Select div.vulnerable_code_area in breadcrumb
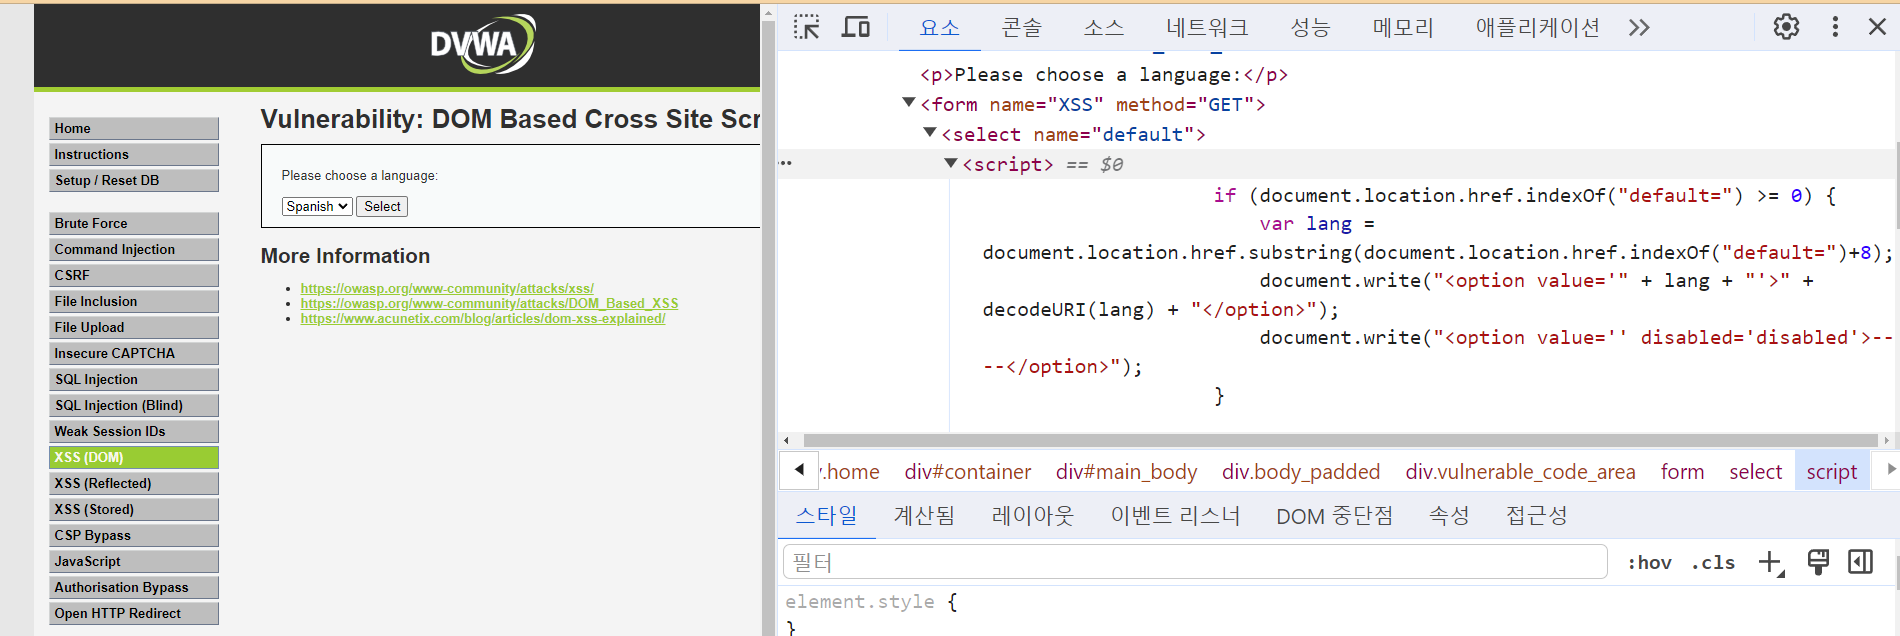 [x=1520, y=472]
